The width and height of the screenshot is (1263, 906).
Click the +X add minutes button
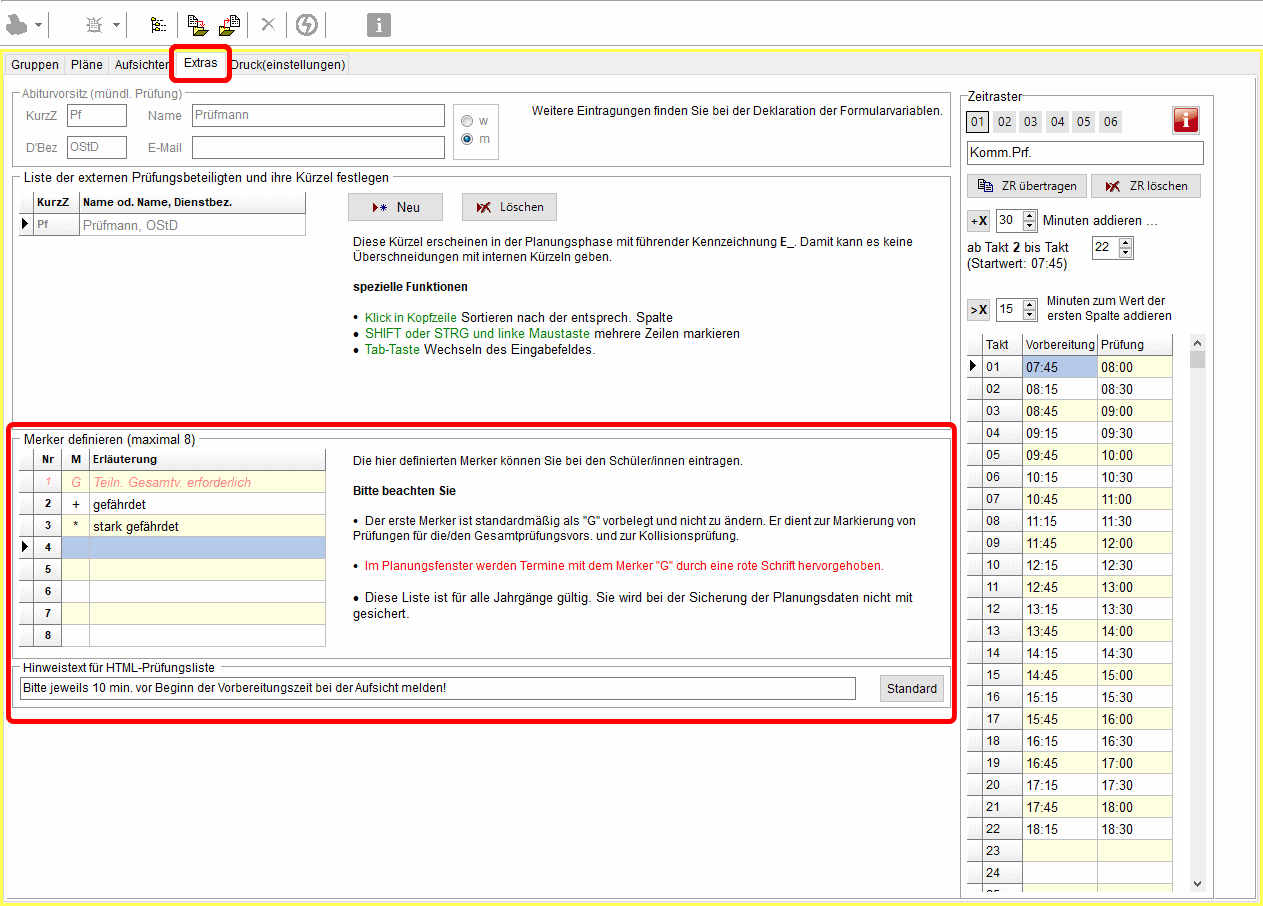[x=978, y=221]
